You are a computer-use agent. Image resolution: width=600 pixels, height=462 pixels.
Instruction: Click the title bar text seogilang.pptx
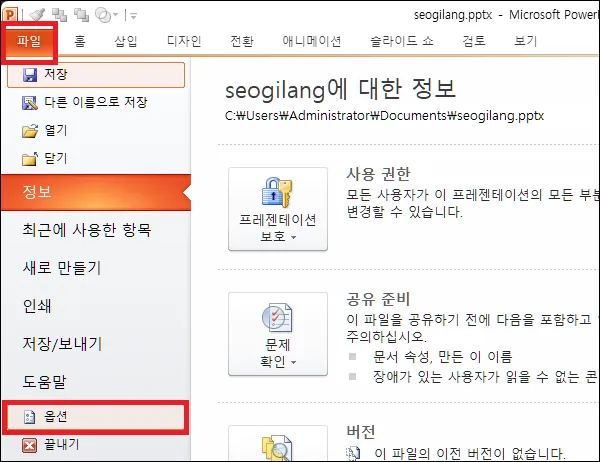pyautogui.click(x=453, y=15)
